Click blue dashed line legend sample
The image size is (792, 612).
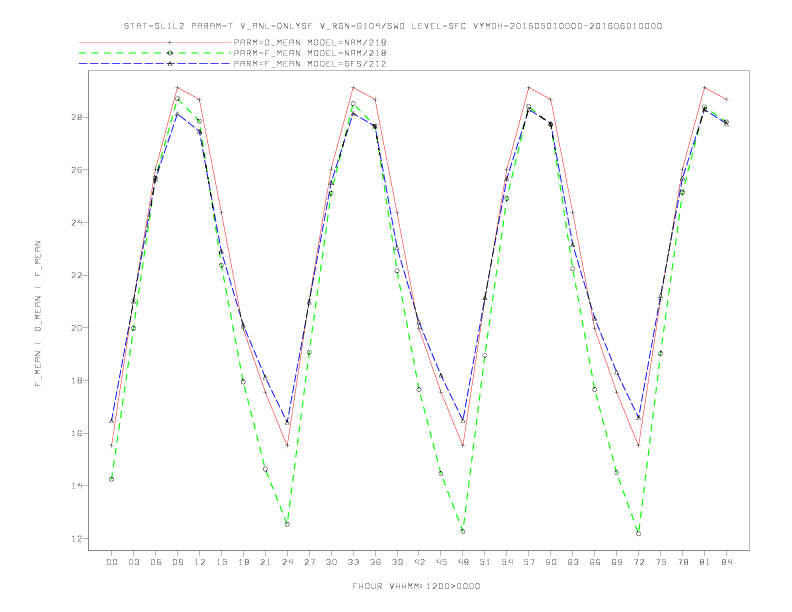click(155, 64)
